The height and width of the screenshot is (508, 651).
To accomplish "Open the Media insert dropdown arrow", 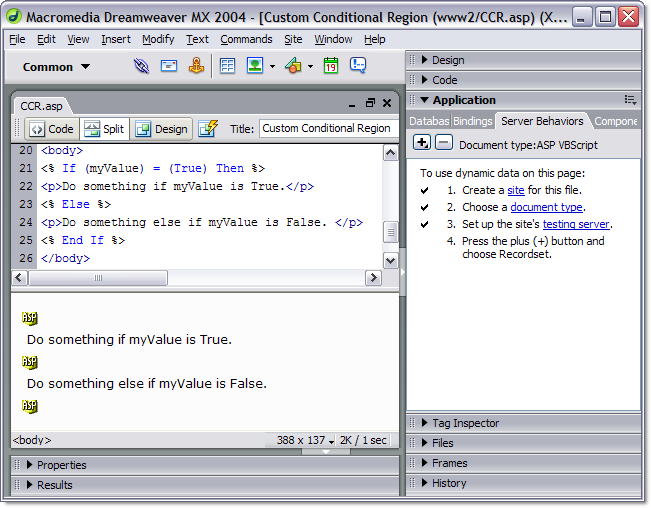I will point(311,66).
